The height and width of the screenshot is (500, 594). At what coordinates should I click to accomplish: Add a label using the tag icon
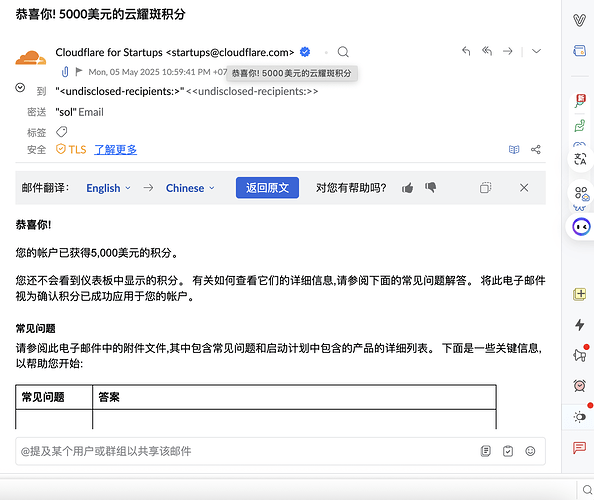(x=62, y=132)
